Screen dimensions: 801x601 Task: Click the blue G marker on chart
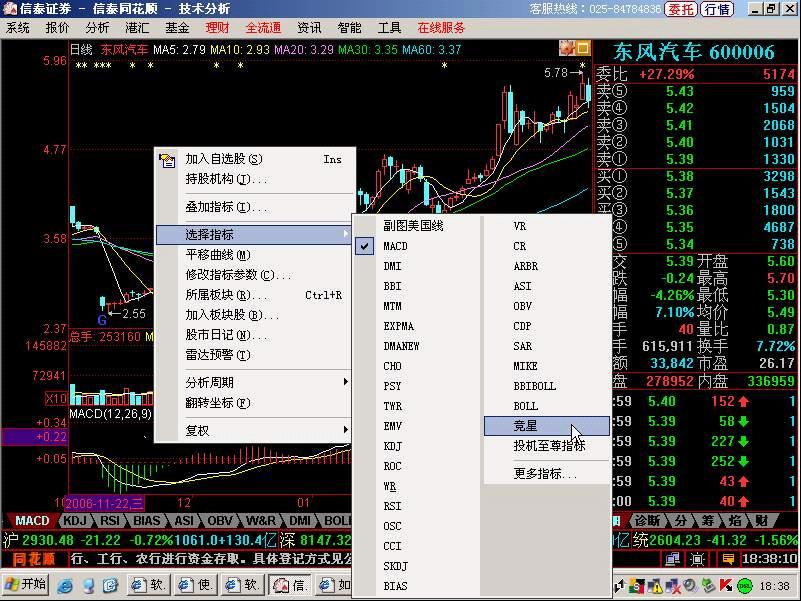102,320
